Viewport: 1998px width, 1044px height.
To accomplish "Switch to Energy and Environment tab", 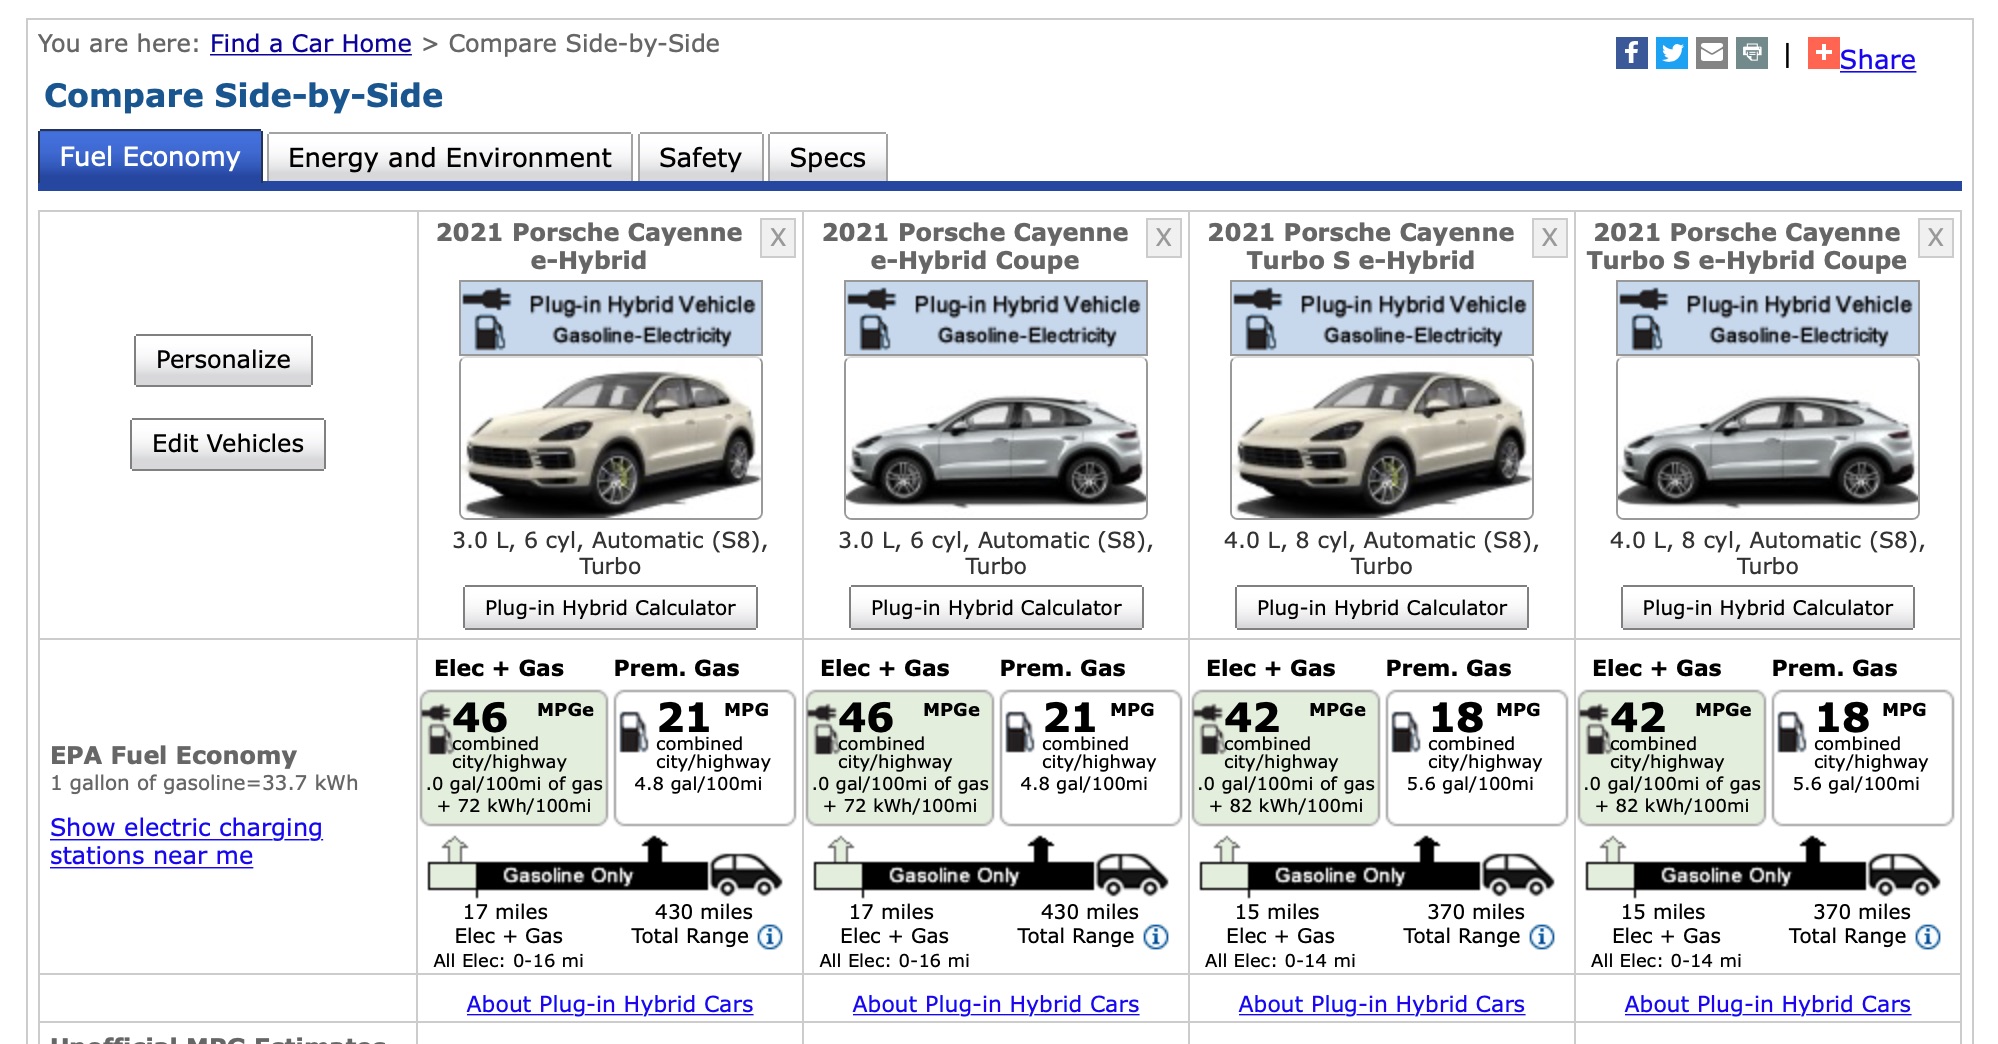I will (x=450, y=158).
